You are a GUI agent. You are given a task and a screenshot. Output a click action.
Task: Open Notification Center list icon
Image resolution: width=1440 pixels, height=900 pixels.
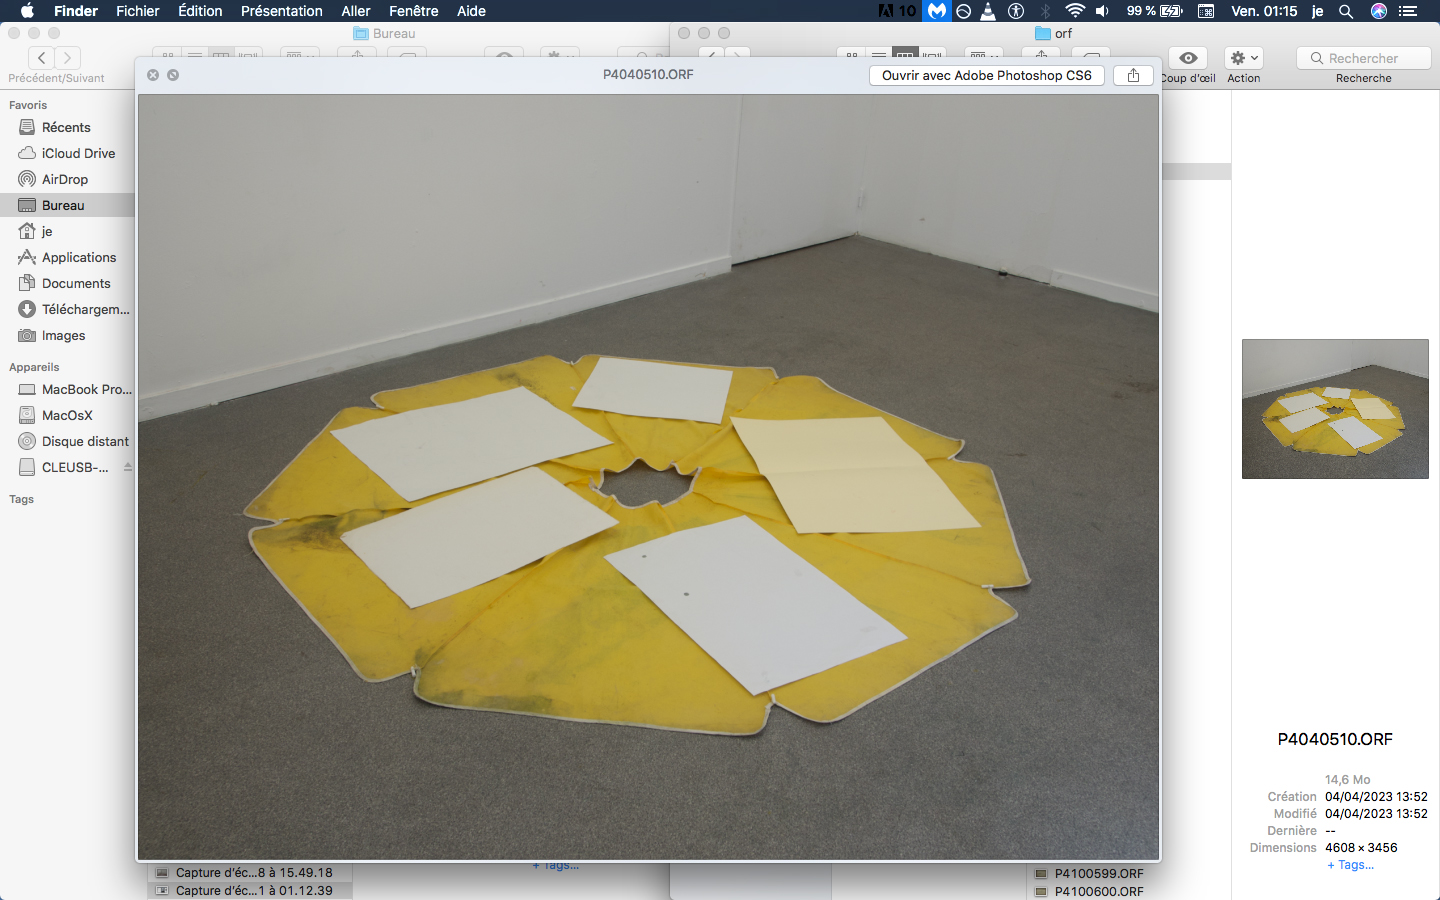pyautogui.click(x=1408, y=11)
